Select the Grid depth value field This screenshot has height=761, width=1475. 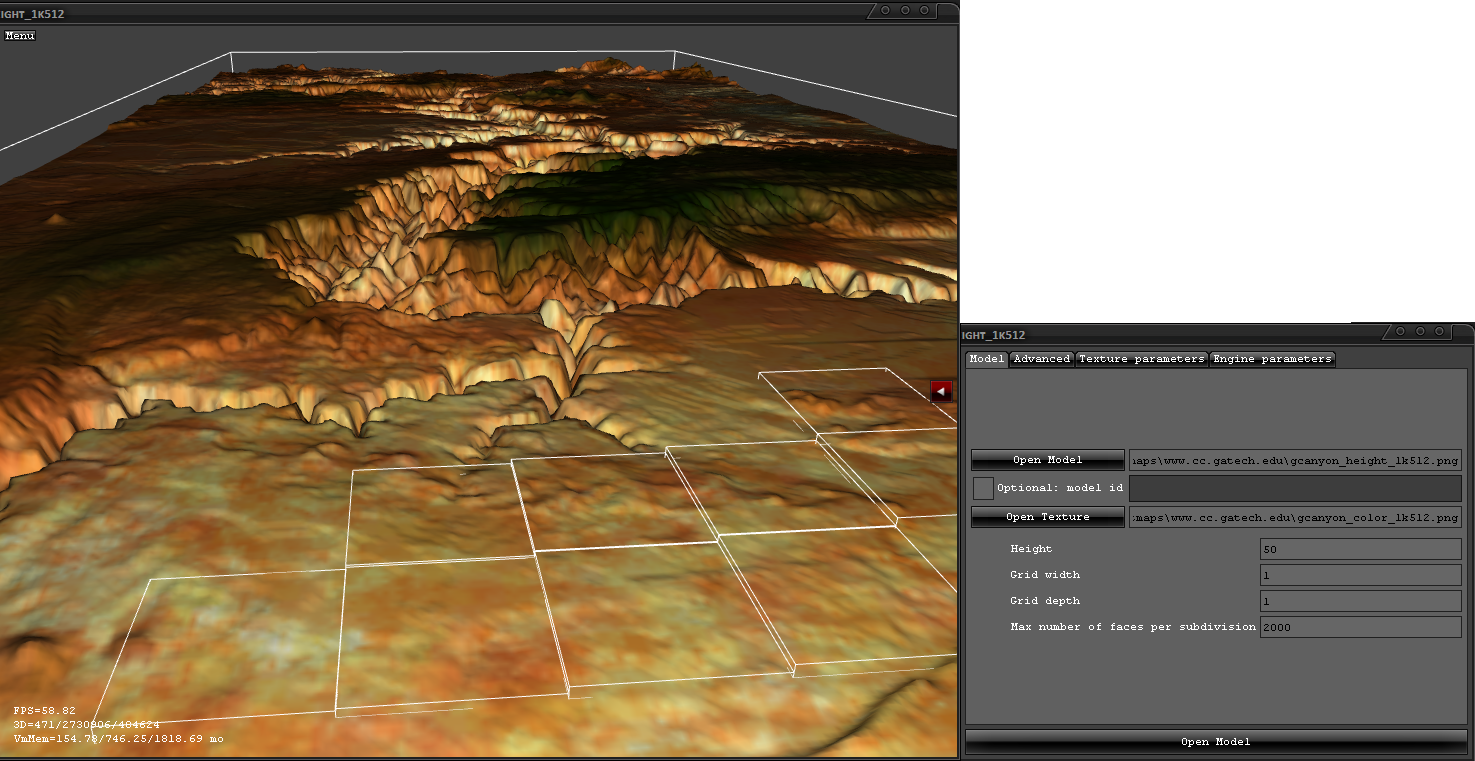(1360, 601)
